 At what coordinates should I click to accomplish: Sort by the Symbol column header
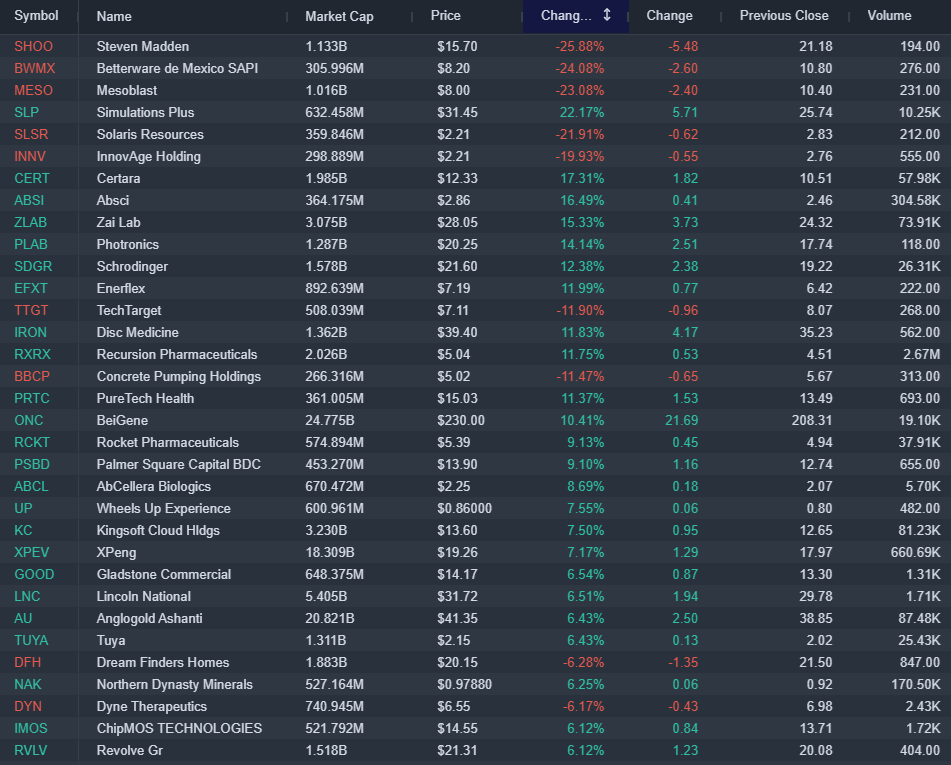[x=36, y=16]
